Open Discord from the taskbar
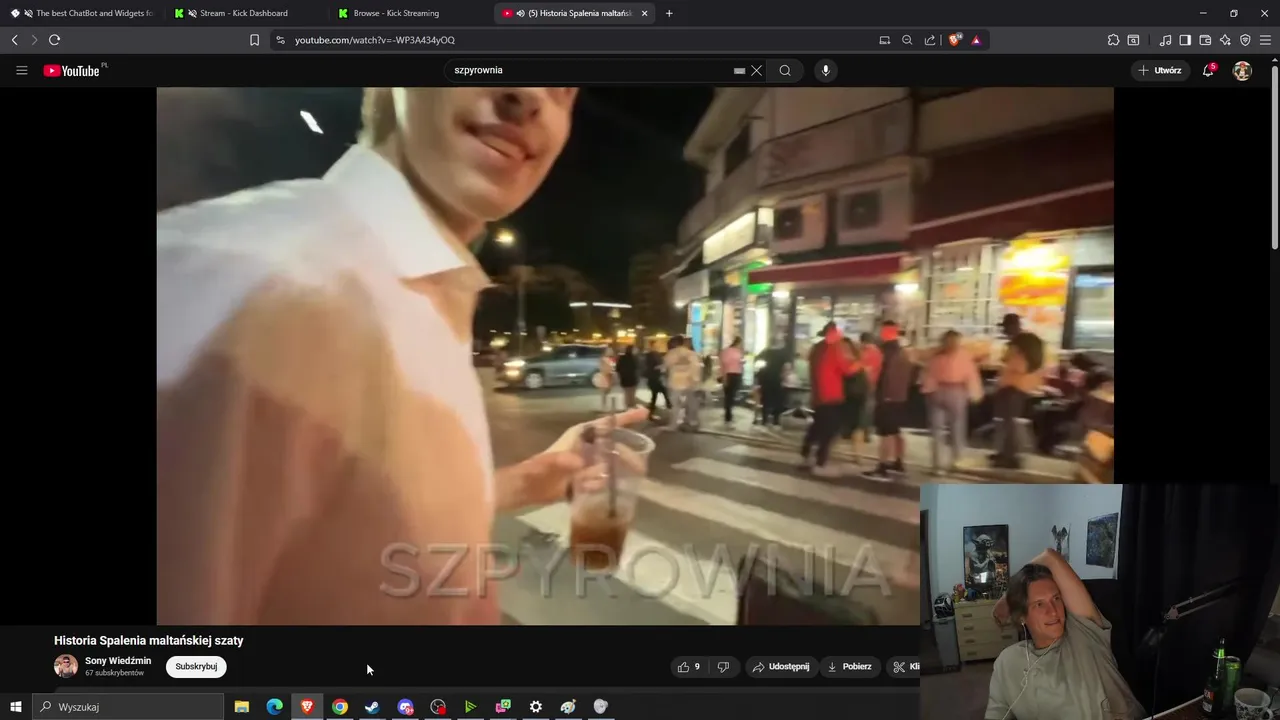The height and width of the screenshot is (720, 1280). coord(405,707)
